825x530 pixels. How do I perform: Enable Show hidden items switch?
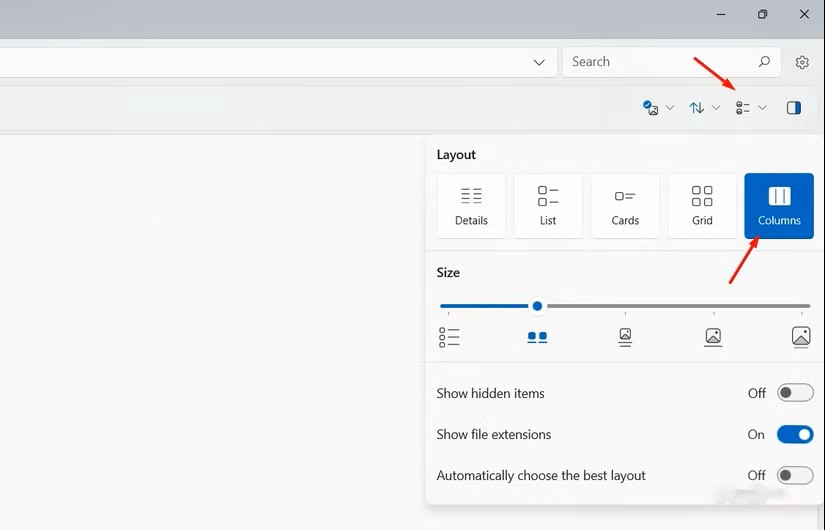[x=795, y=393]
